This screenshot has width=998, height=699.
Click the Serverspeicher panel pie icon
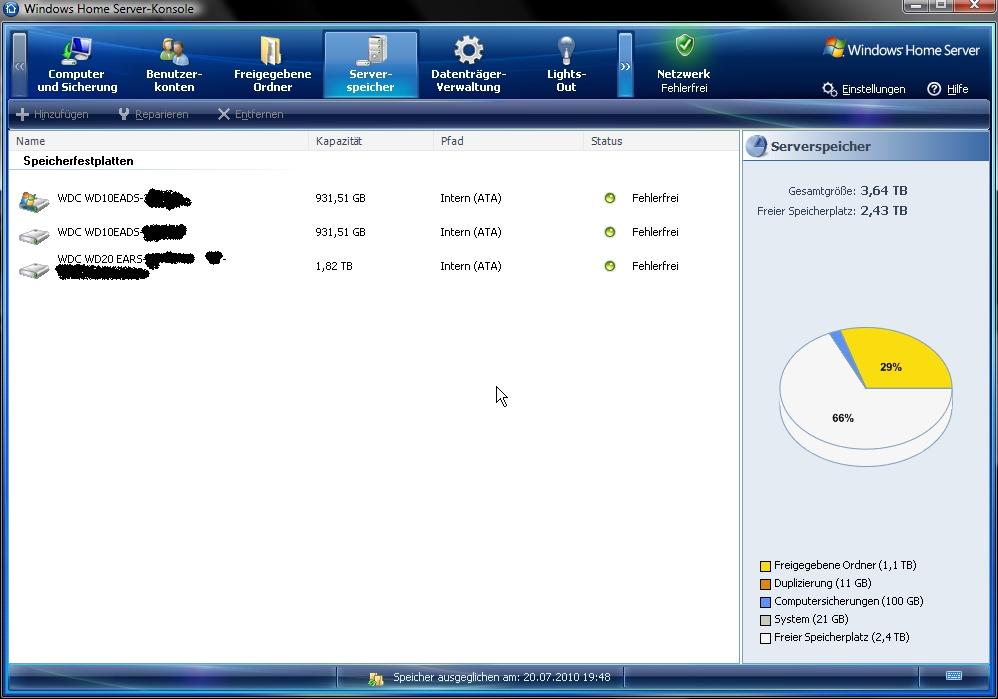tap(756, 146)
